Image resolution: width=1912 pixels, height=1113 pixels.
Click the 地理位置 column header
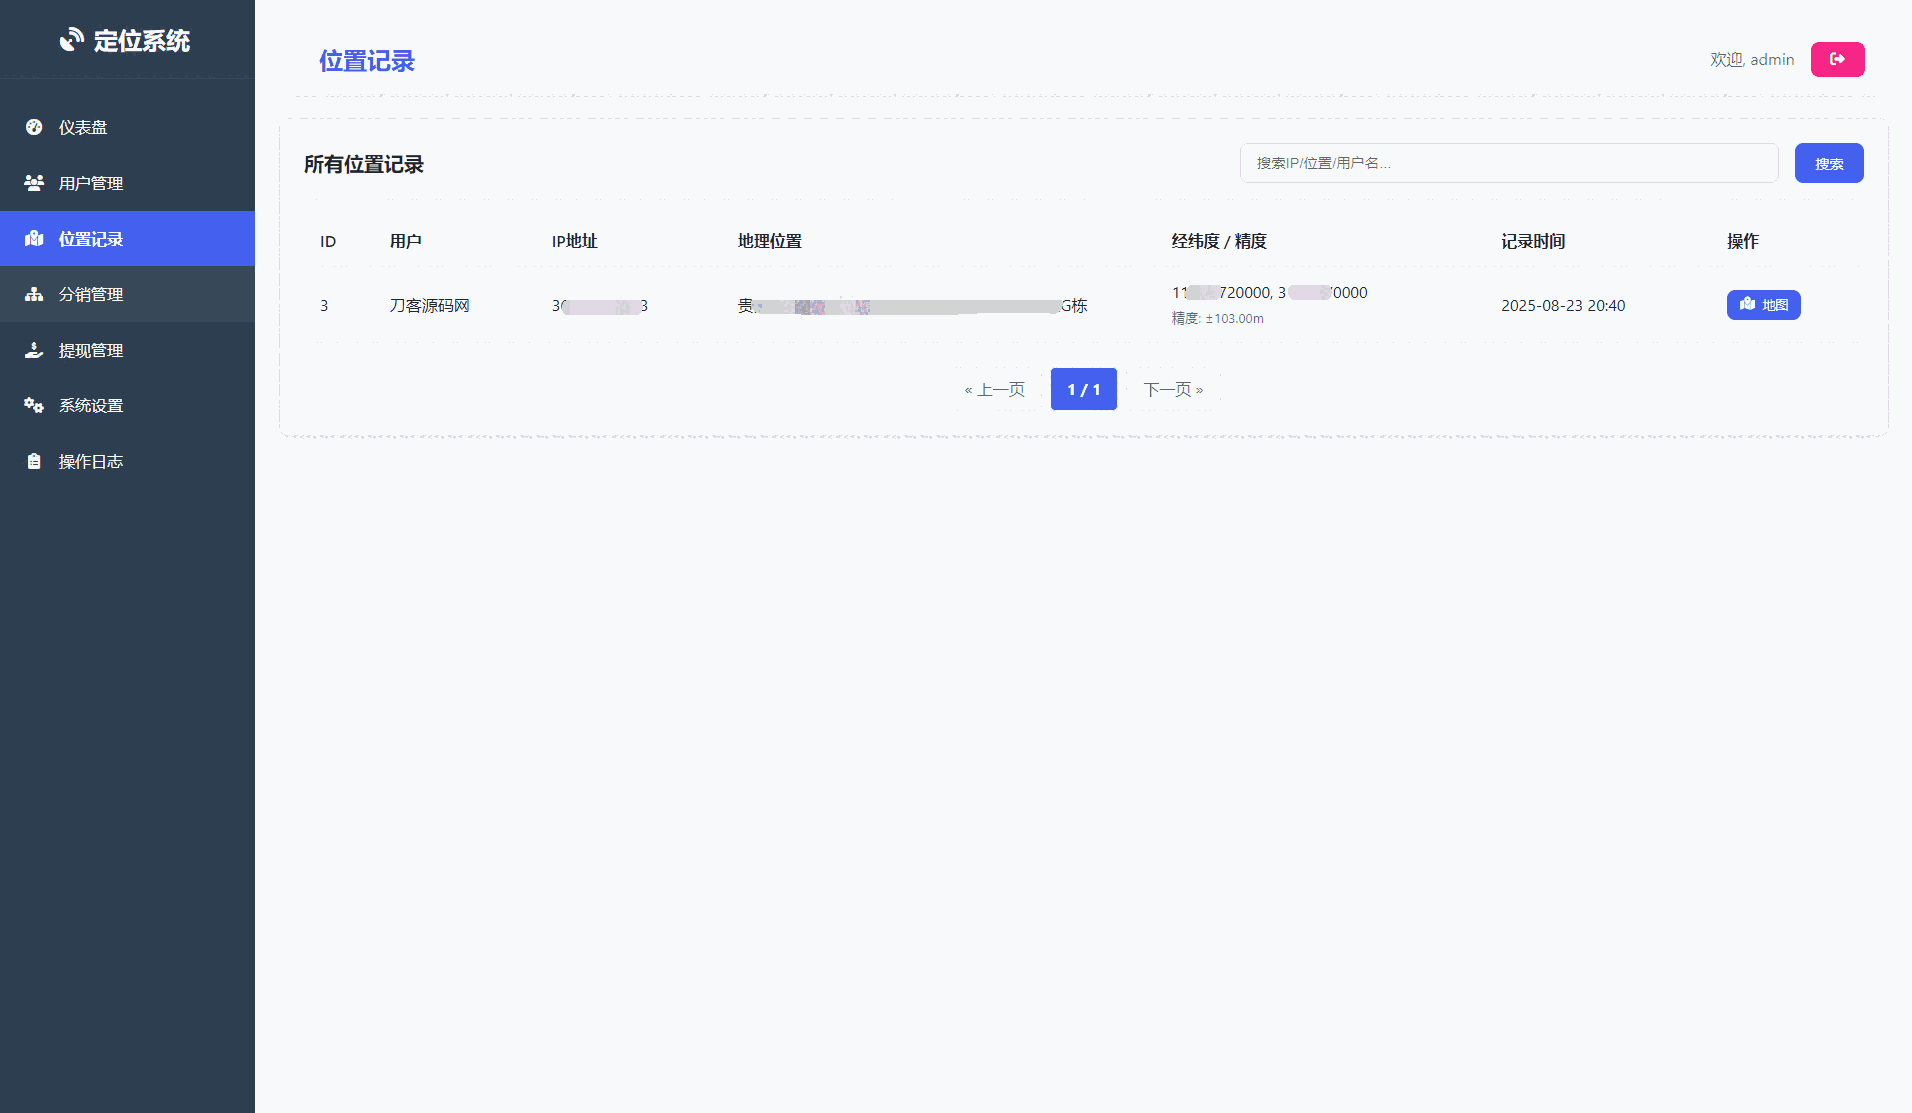(x=770, y=241)
